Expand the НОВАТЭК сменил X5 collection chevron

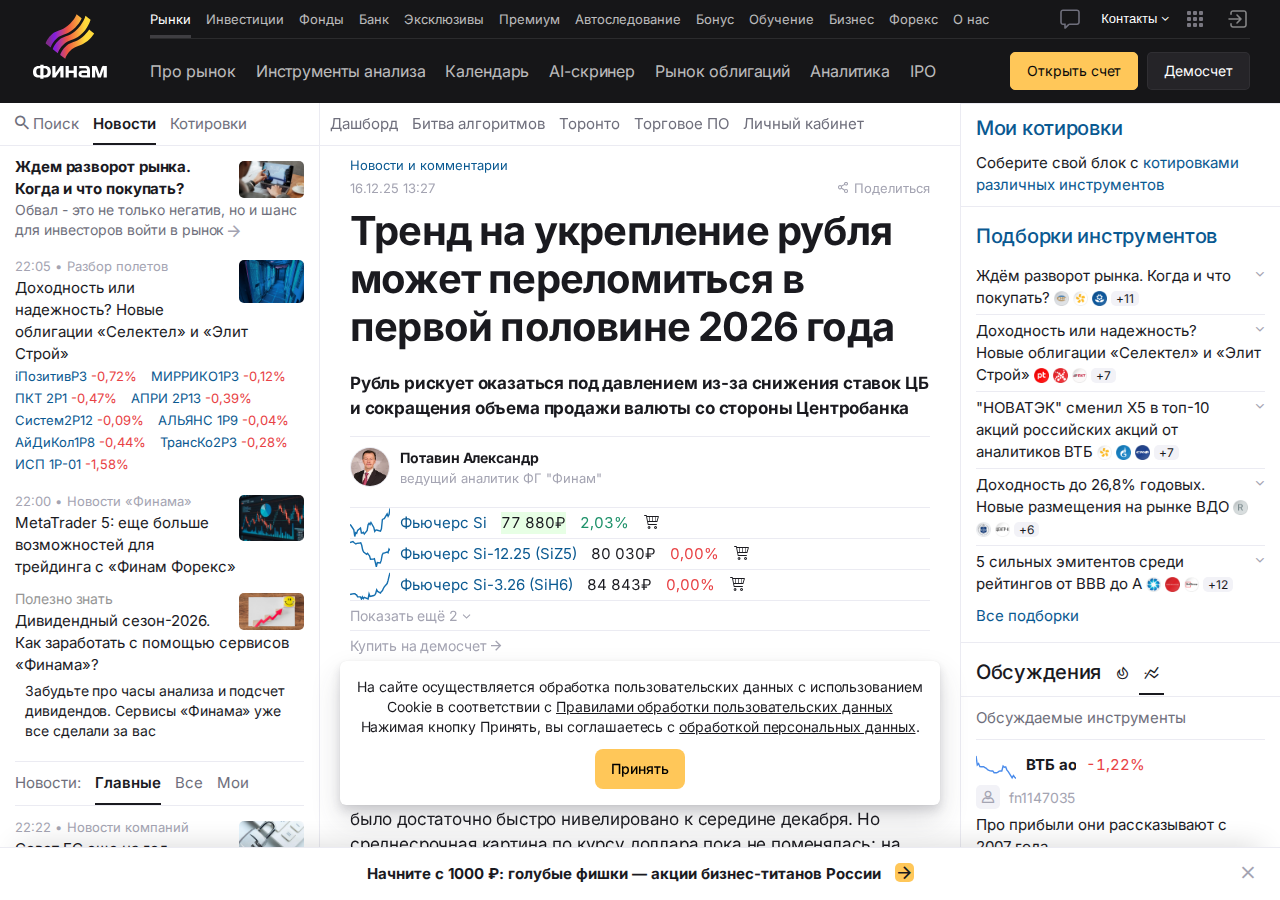[1260, 406]
